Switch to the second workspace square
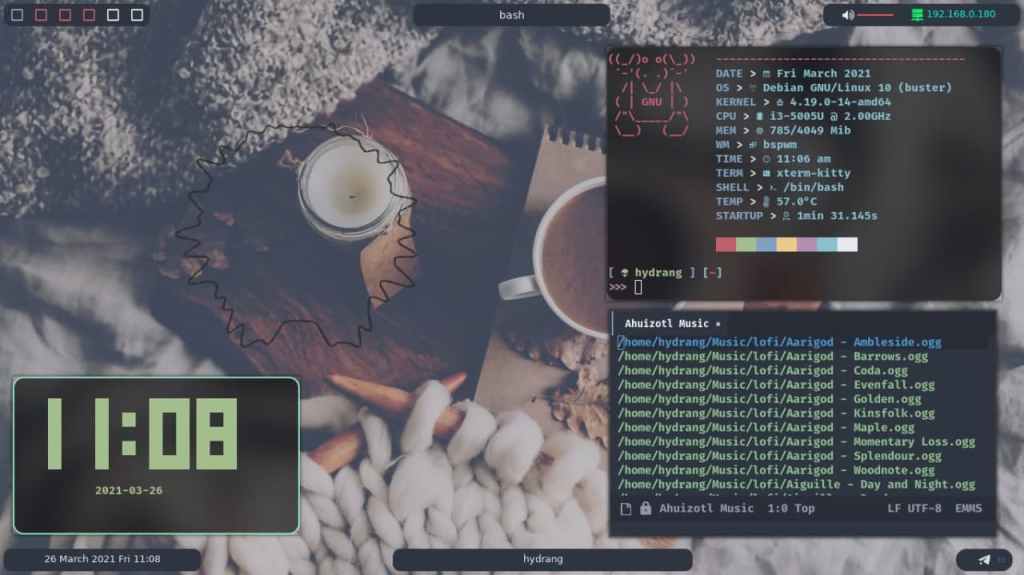 point(41,15)
